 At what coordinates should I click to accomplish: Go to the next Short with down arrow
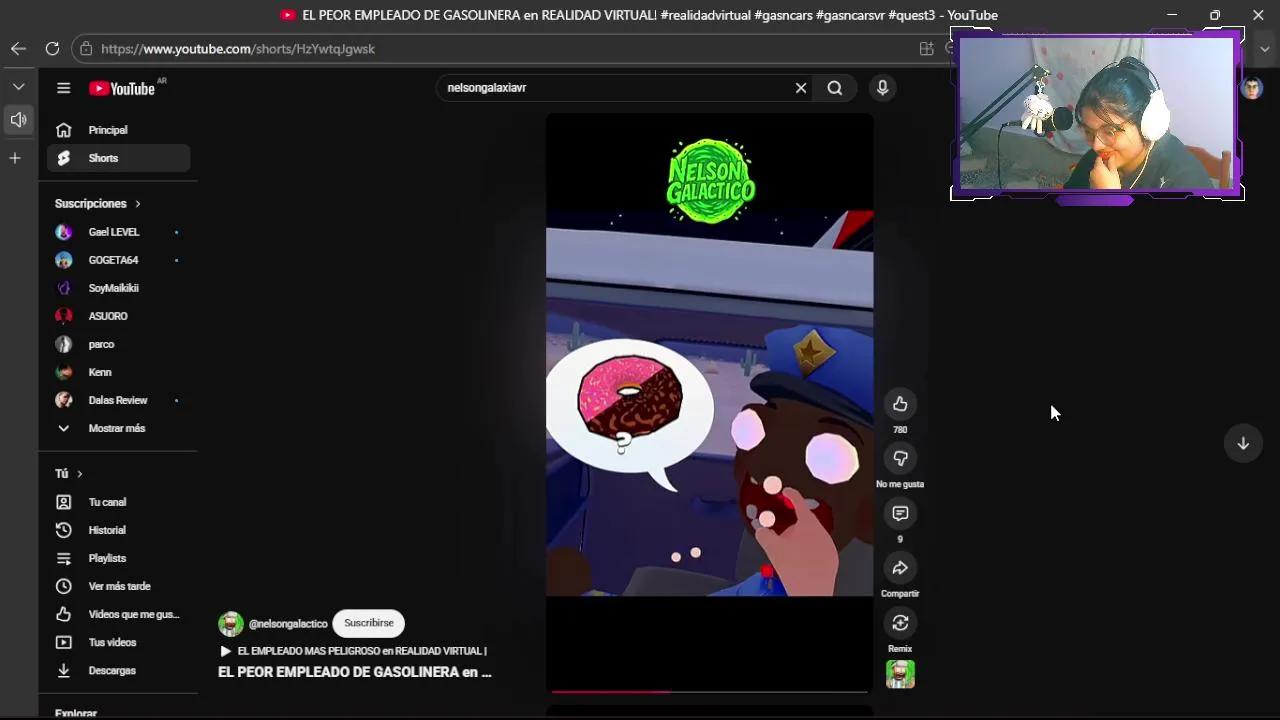tap(1243, 443)
